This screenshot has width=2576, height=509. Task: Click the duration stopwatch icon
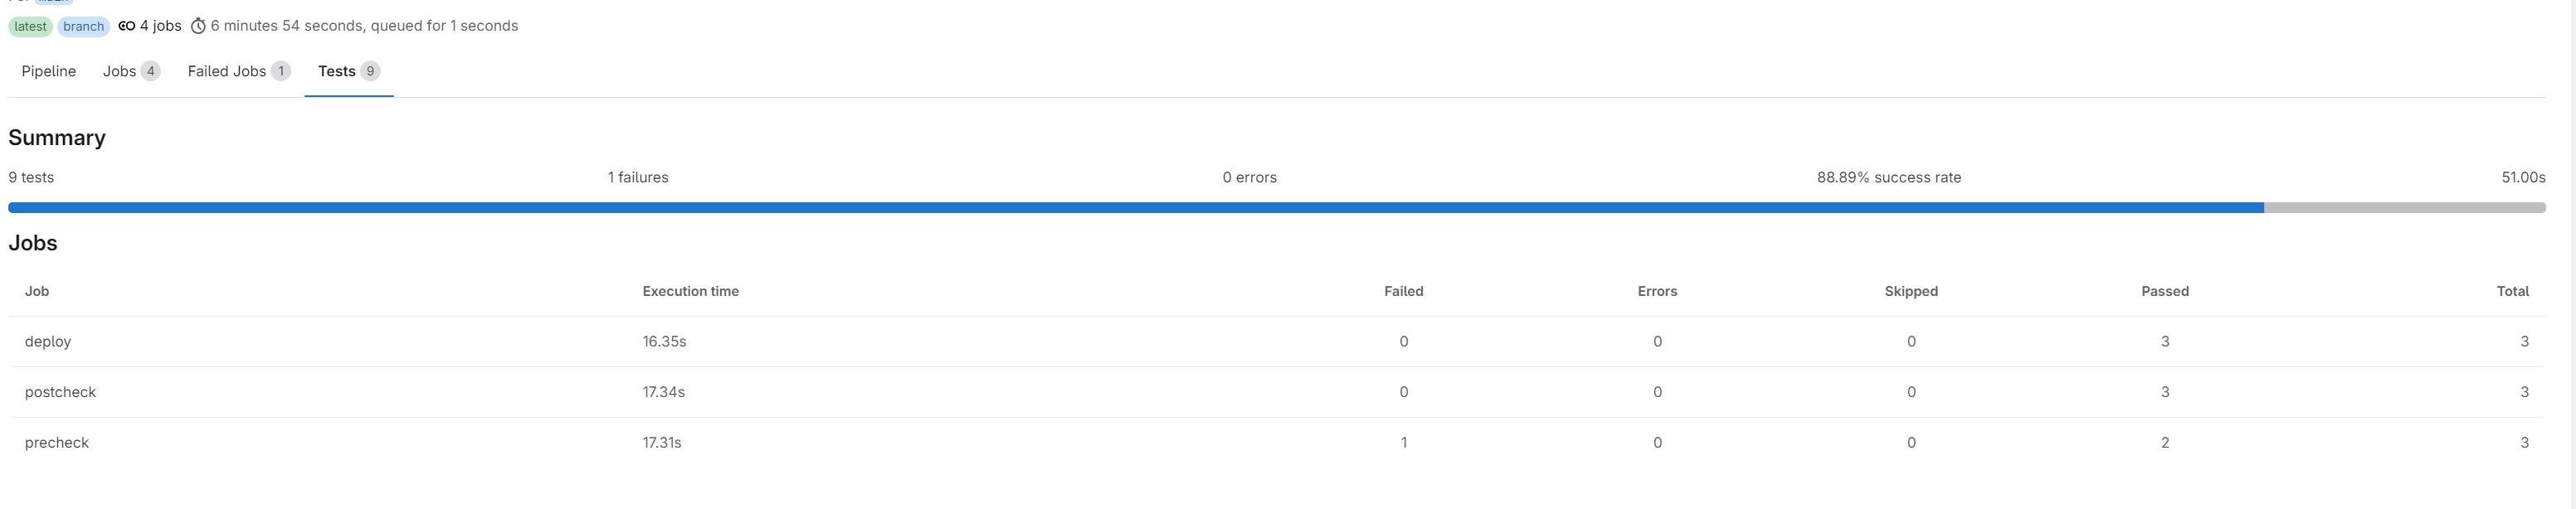(x=198, y=26)
